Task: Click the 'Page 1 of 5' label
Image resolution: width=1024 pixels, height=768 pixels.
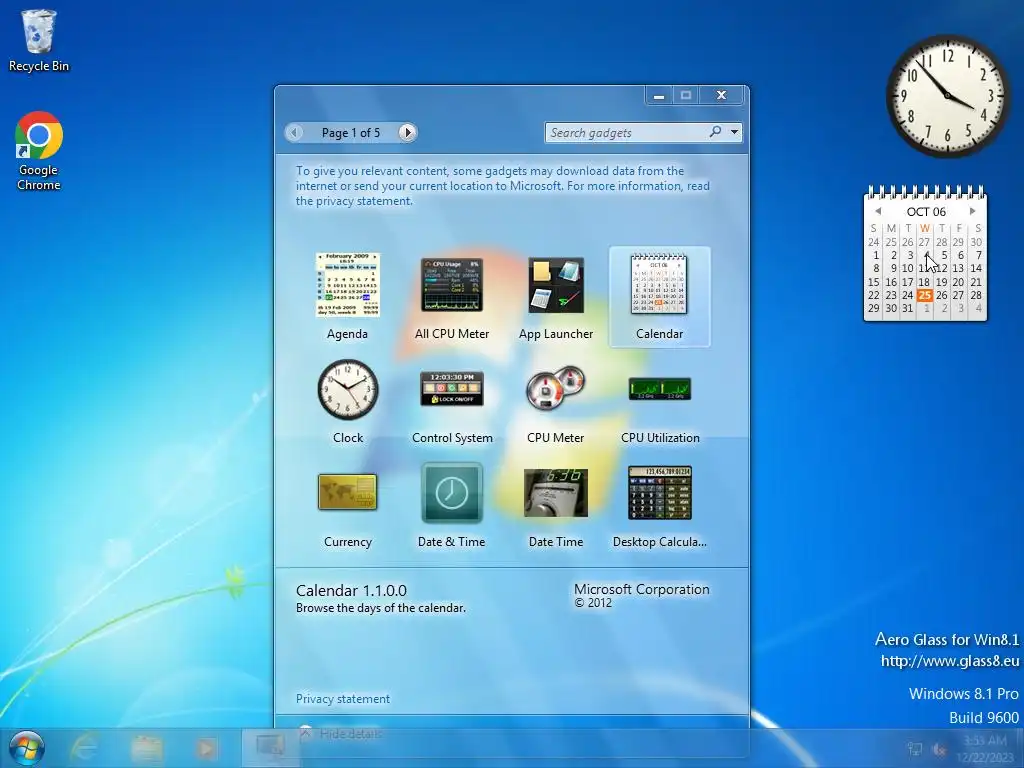Action: point(351,133)
